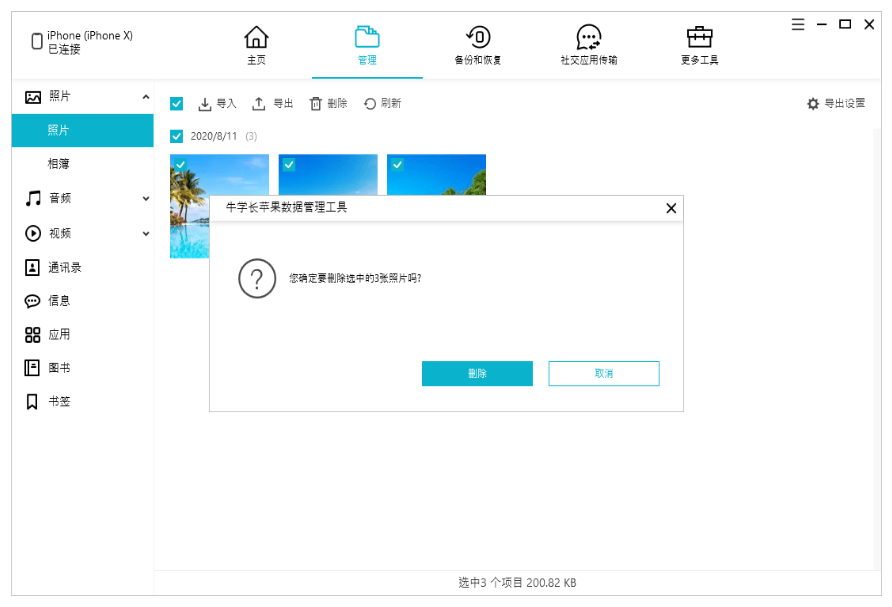892x607 pixels.
Task: Click the 导出 export icon
Action: pos(259,104)
